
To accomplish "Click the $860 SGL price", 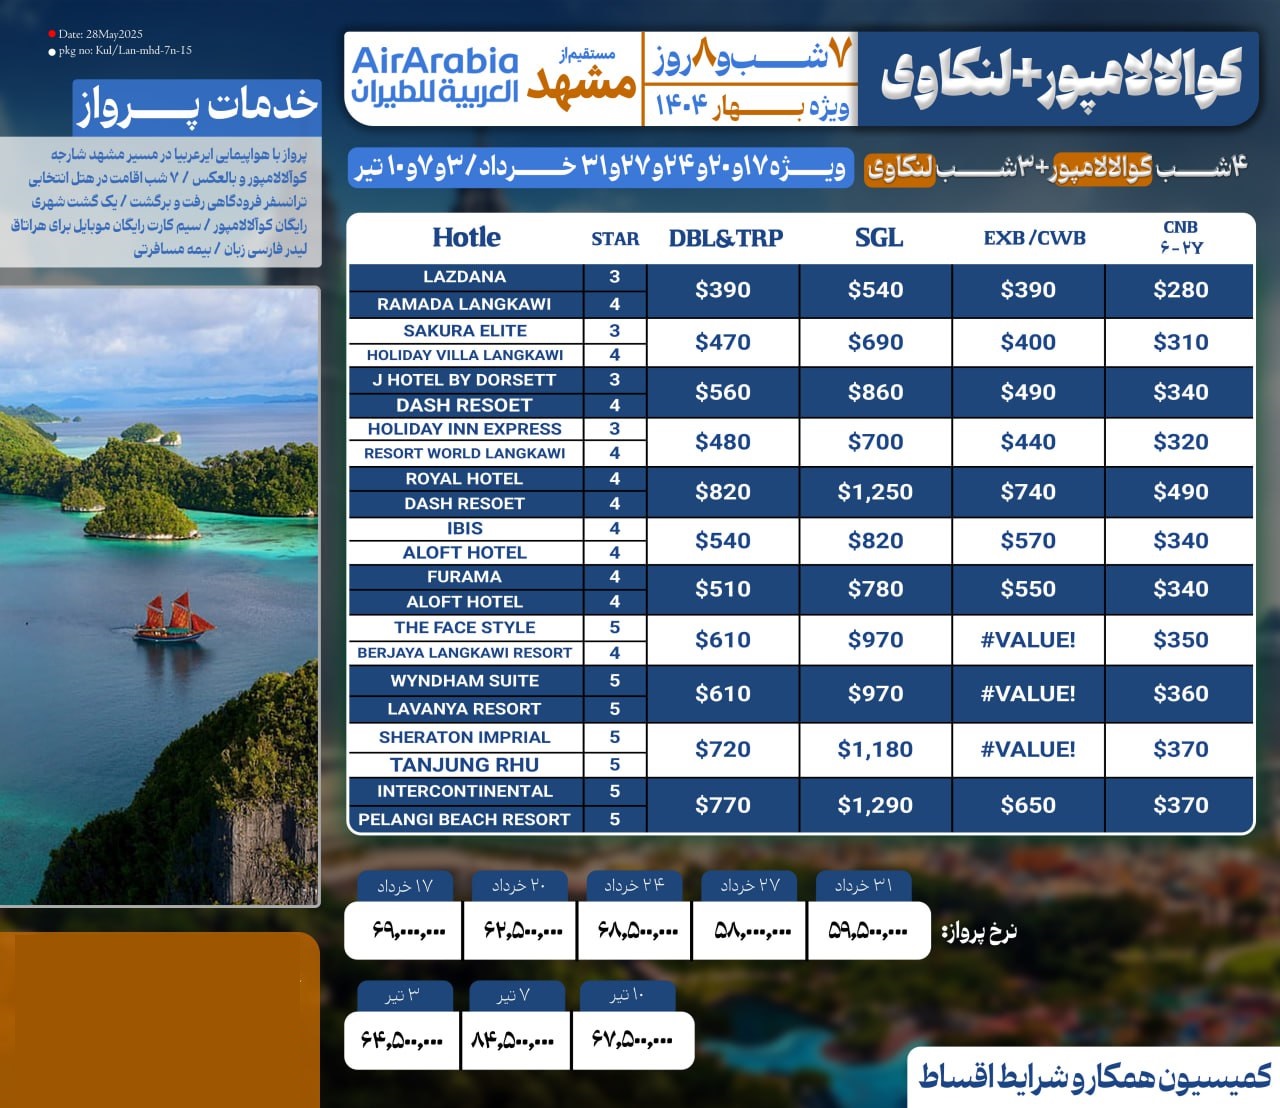I will coord(876,393).
